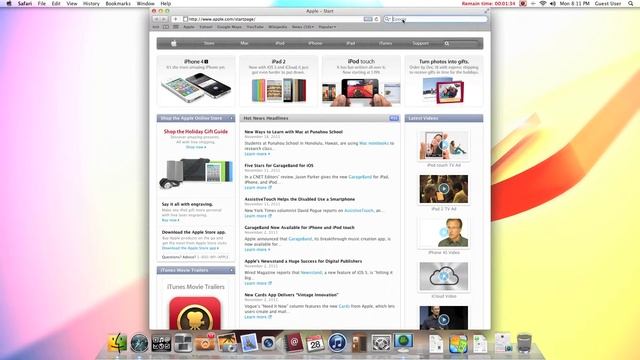Open iCal calendar showing 28 in Dock

(315, 343)
